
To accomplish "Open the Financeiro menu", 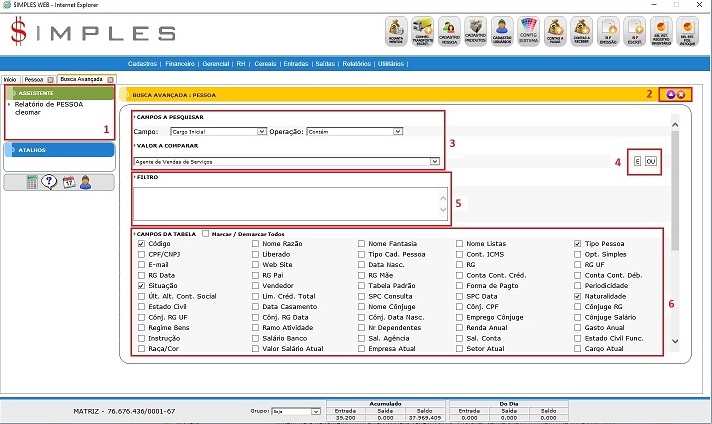I will click(181, 62).
